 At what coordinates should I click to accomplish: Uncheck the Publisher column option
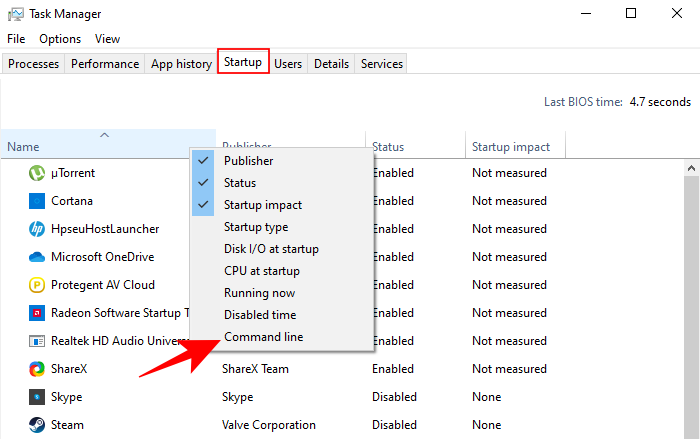[x=248, y=161]
